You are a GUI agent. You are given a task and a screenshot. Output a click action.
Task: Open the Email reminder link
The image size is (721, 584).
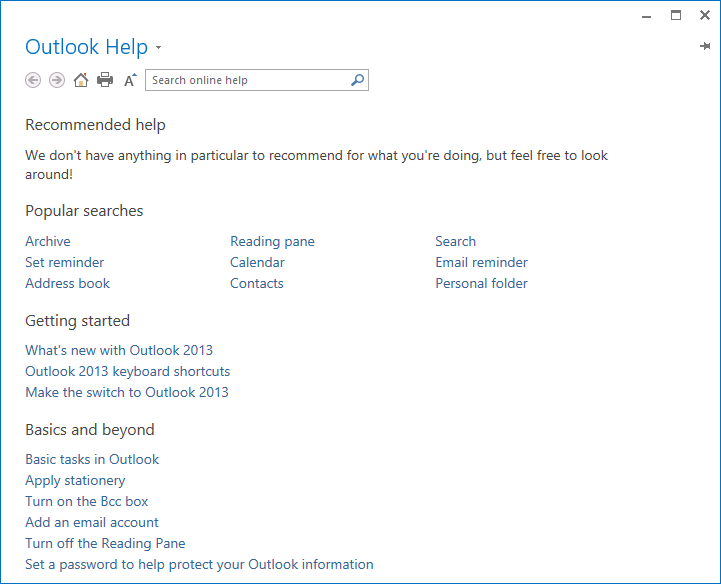pos(481,263)
